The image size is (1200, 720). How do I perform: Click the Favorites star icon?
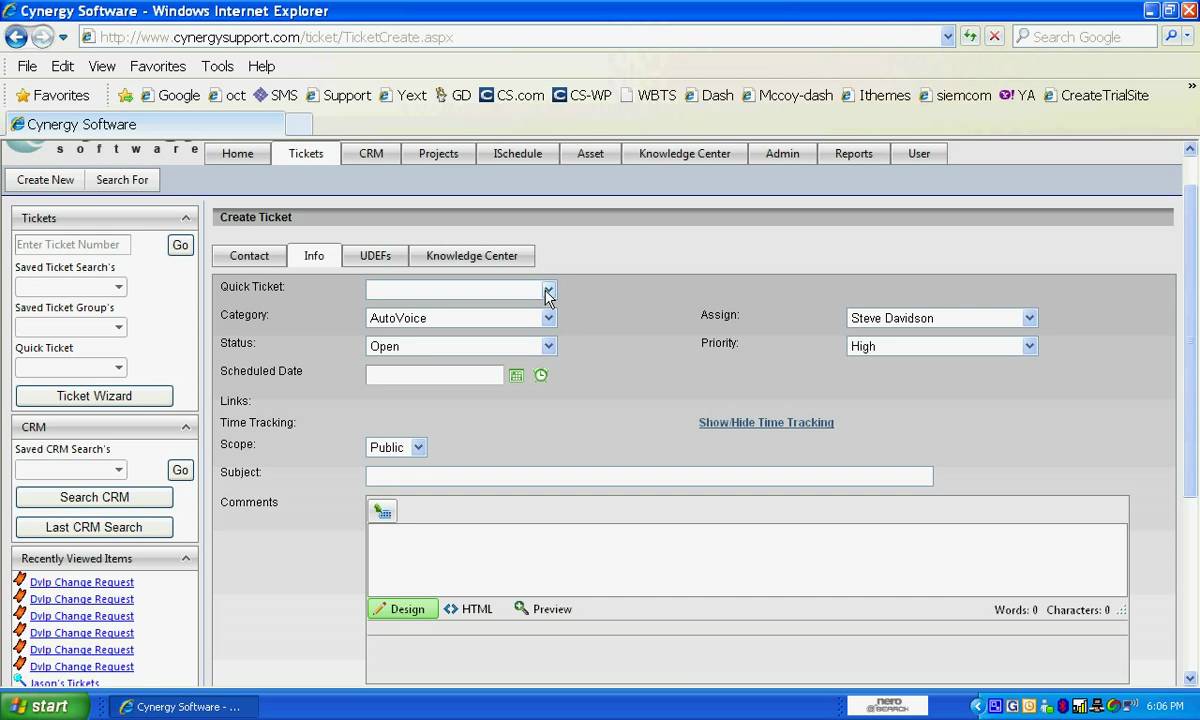click(22, 95)
